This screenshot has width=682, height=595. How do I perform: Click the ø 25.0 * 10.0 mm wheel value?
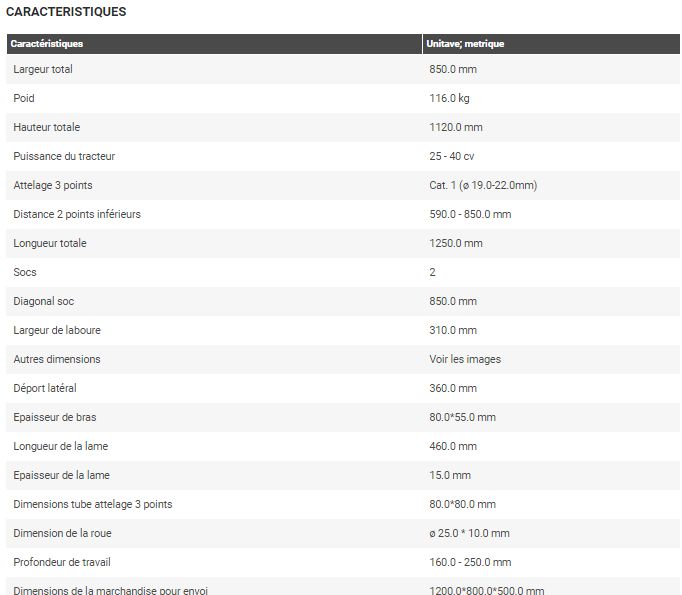(x=469, y=533)
